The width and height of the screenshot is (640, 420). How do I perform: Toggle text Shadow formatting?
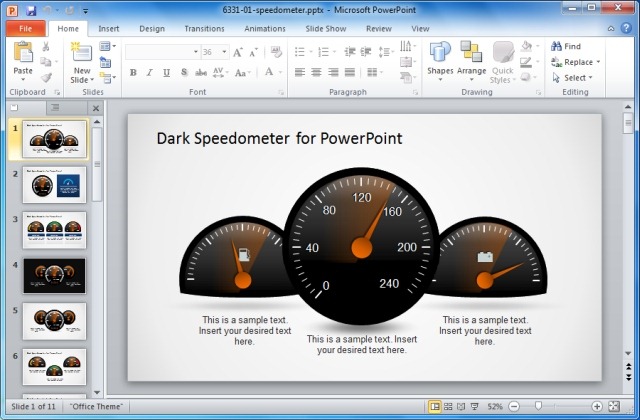(184, 73)
